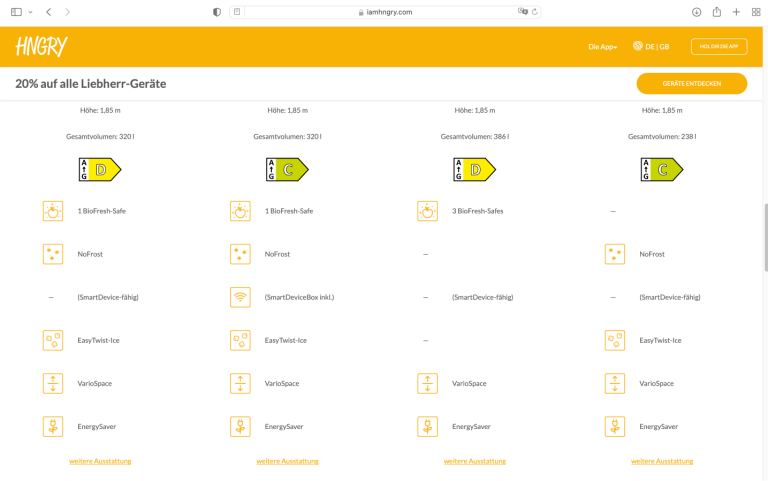The image size is (768, 481).
Task: Click EnergySaver icon in fourth column
Action: [x=615, y=427]
